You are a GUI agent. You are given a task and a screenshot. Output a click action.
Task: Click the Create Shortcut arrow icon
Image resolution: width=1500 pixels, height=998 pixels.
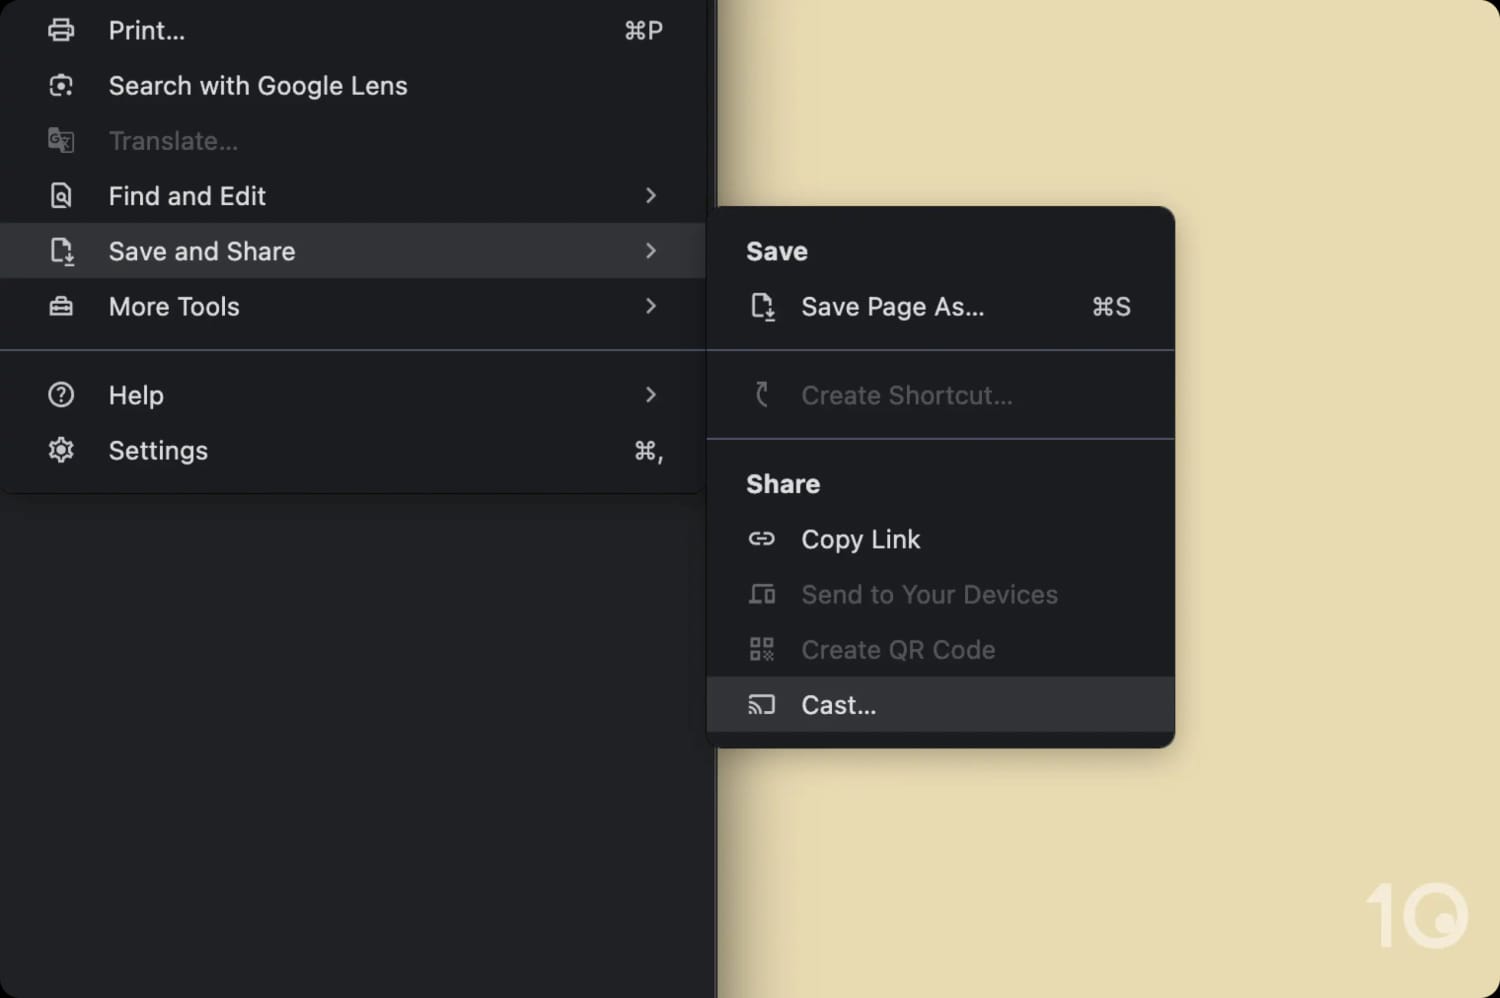(x=762, y=395)
